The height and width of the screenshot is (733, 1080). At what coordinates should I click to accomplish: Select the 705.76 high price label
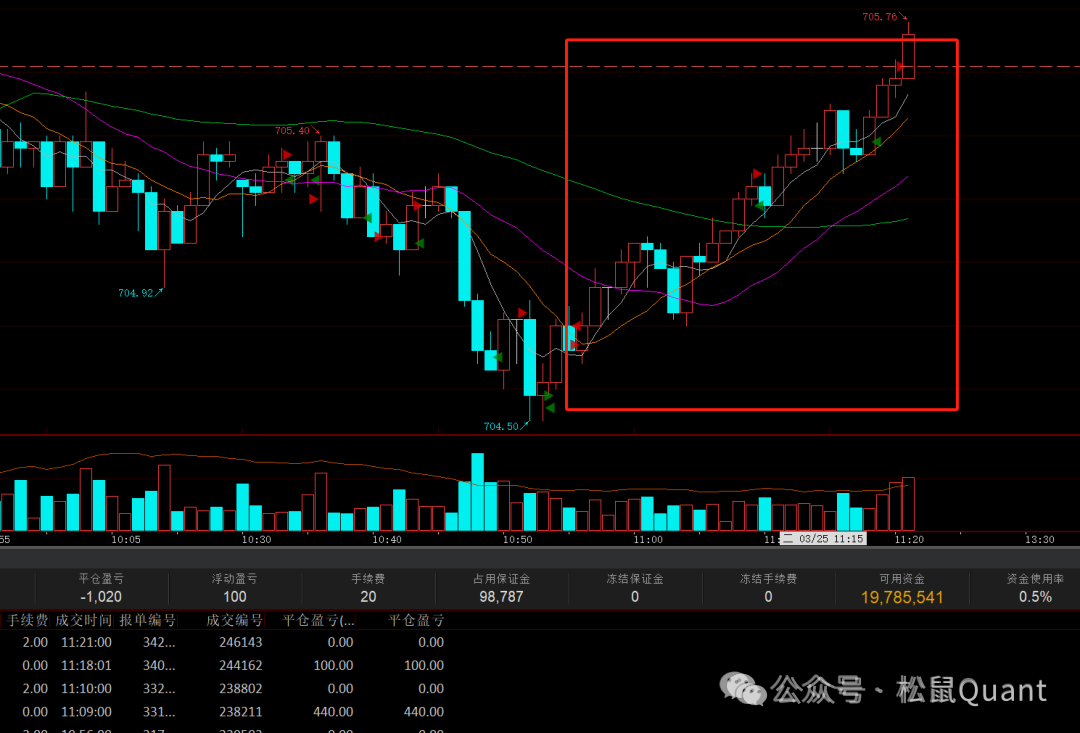[879, 16]
